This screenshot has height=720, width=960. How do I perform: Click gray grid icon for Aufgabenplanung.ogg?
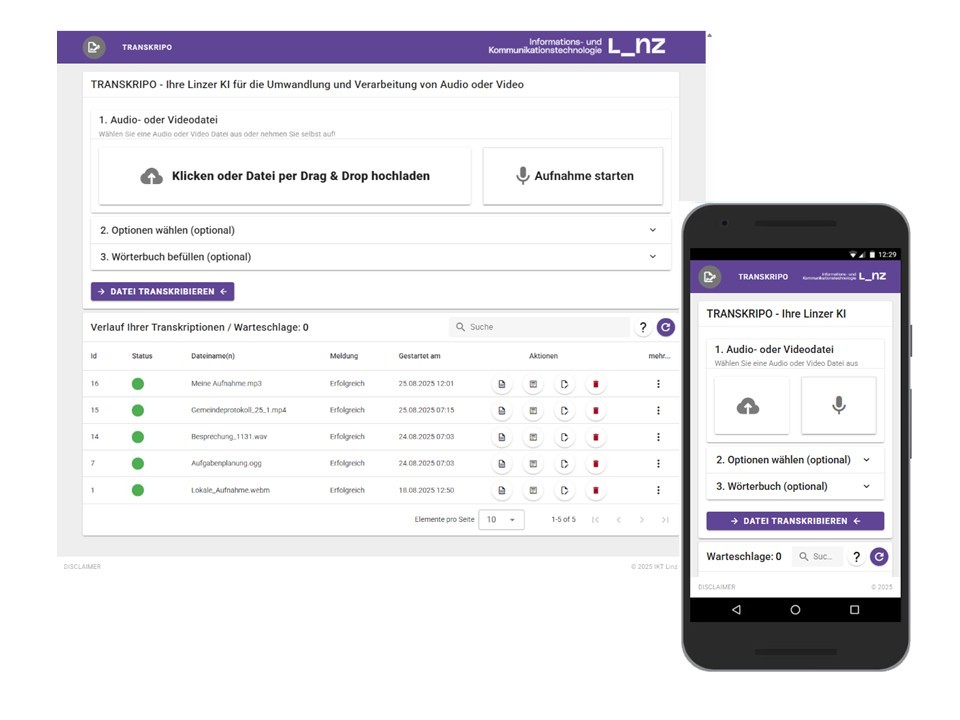(533, 463)
